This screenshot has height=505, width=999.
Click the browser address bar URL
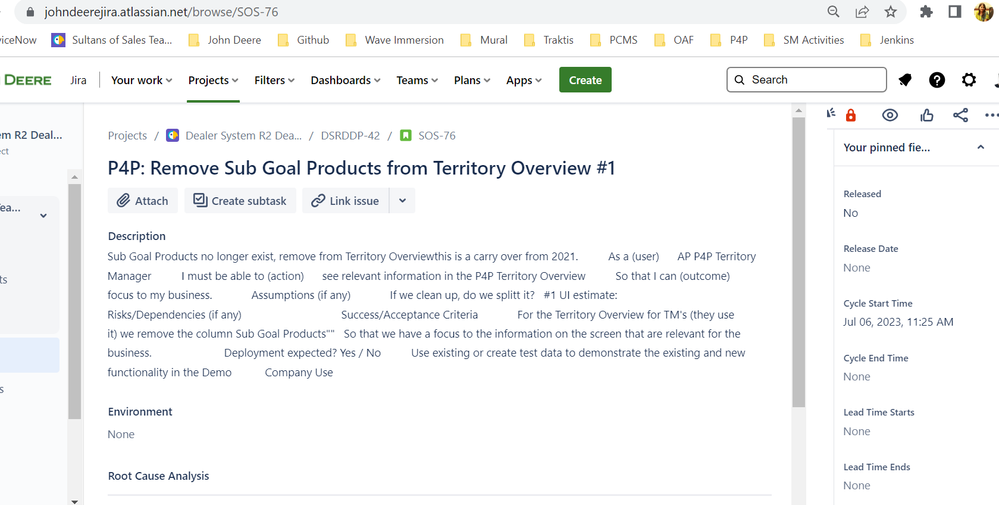(161, 12)
